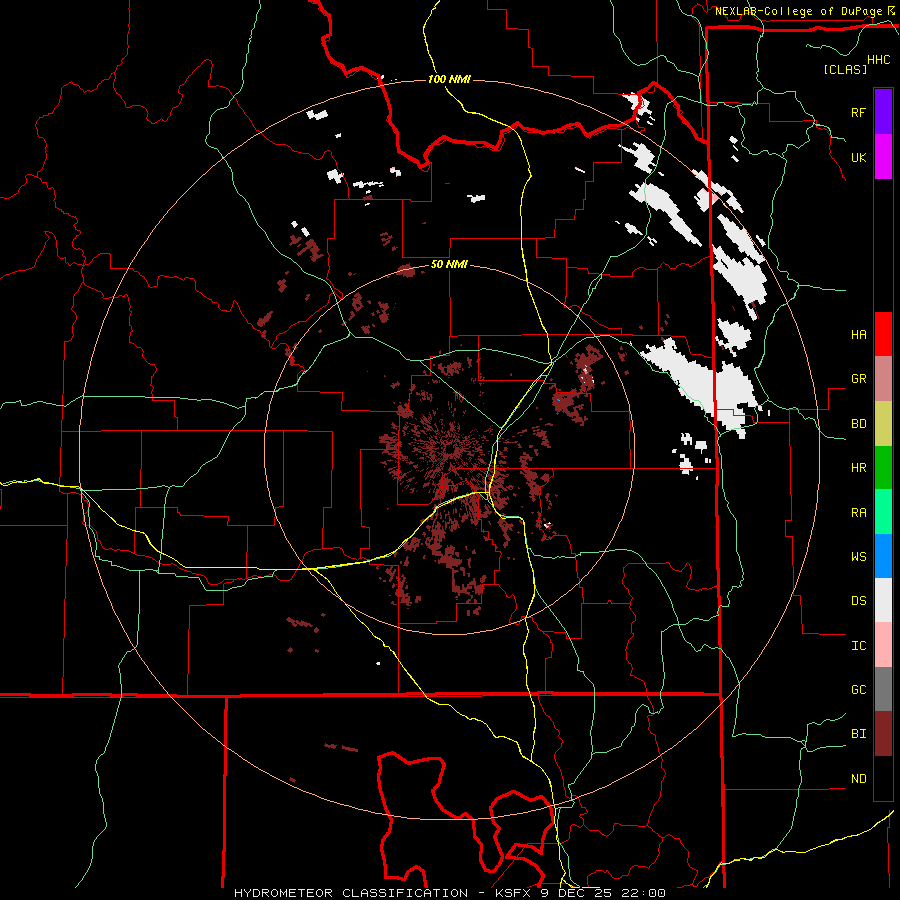
Task: Click the RF legend label
Action: pos(858,112)
